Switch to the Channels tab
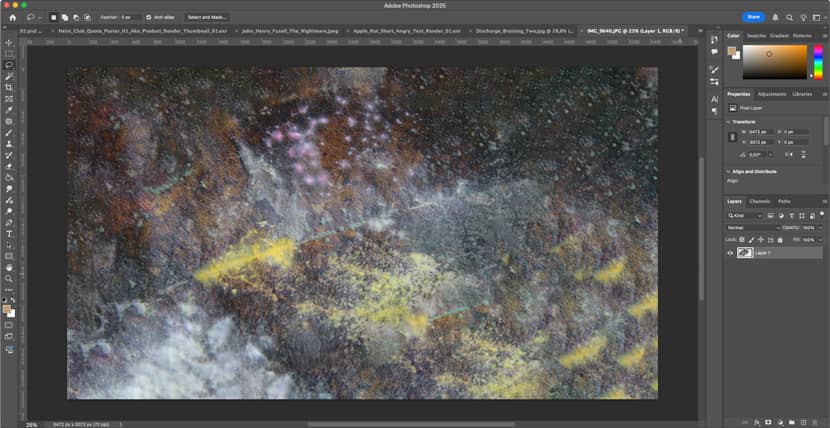Viewport: 830px width, 428px height. coord(760,201)
